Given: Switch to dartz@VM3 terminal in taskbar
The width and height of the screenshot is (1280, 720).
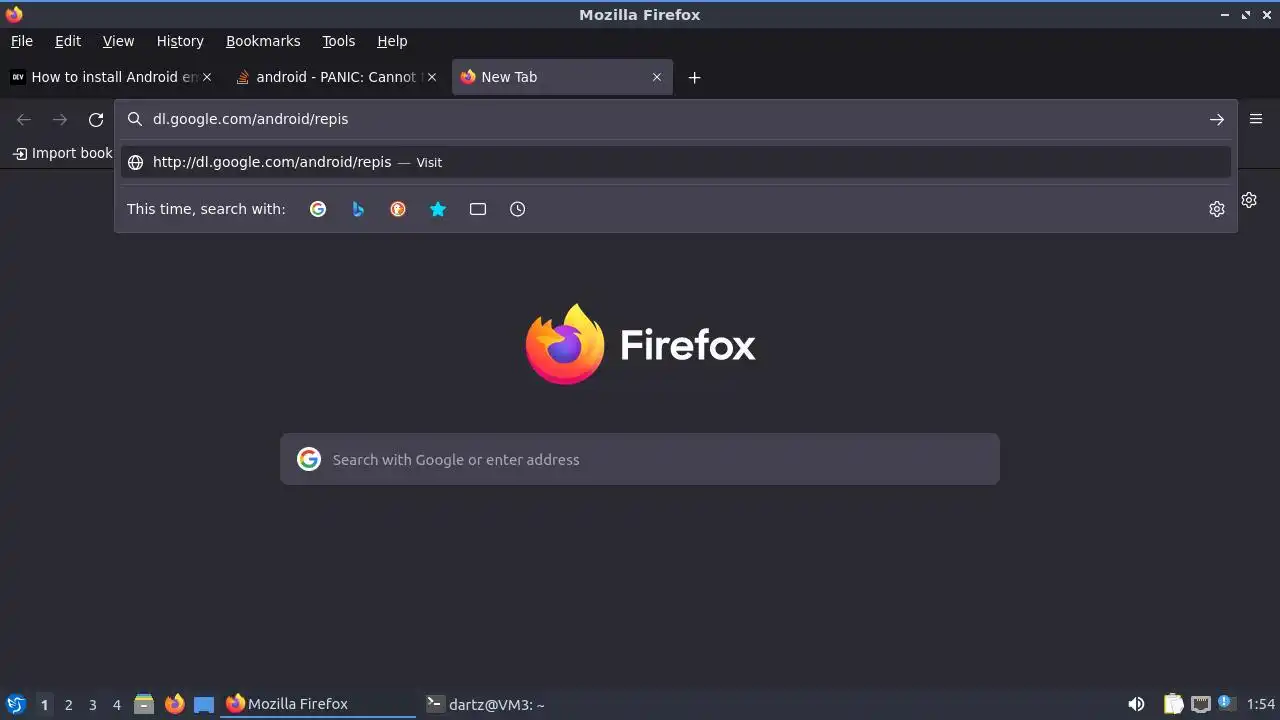Looking at the screenshot, I should pyautogui.click(x=520, y=704).
